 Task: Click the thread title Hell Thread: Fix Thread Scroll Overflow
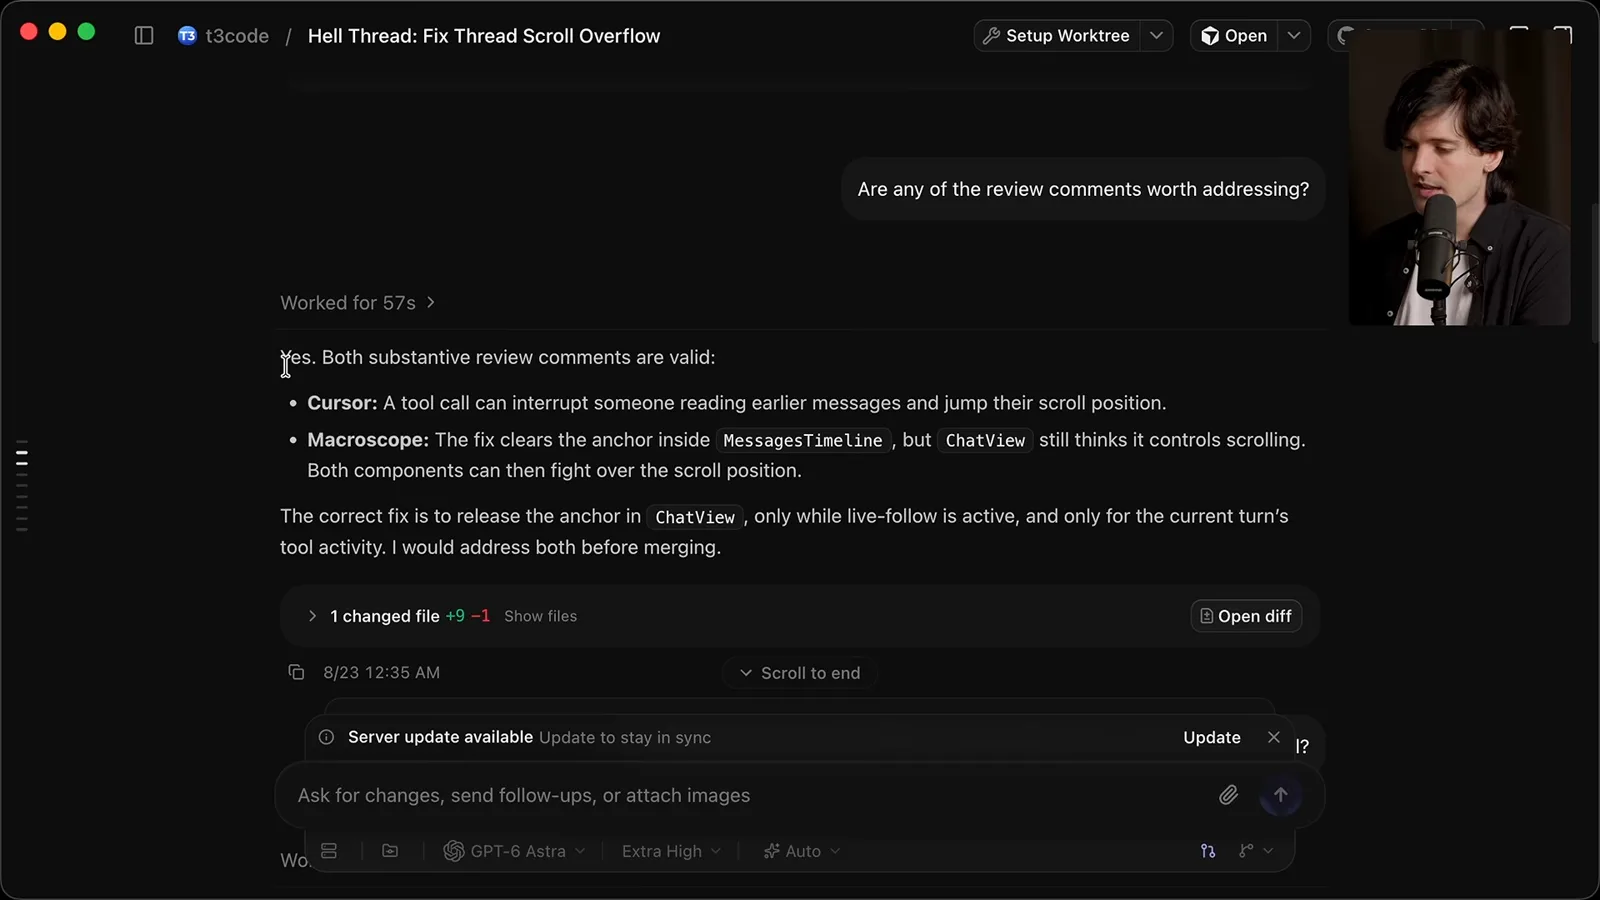pyautogui.click(x=484, y=36)
